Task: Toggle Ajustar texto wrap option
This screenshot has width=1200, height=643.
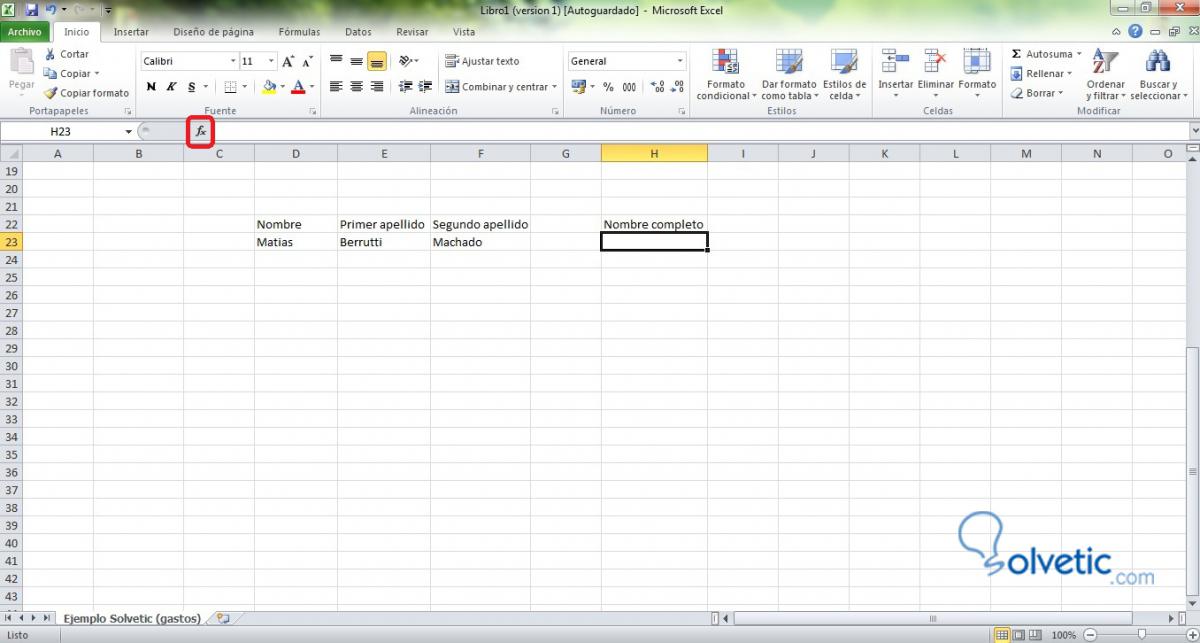Action: click(483, 61)
